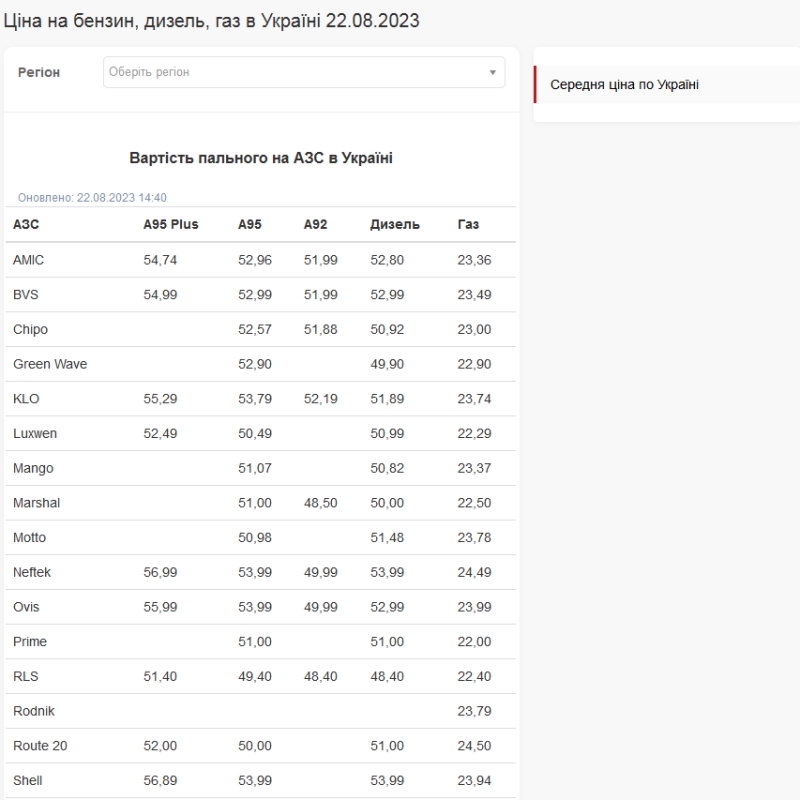Click Chipo A92 price 51,88

321,330
